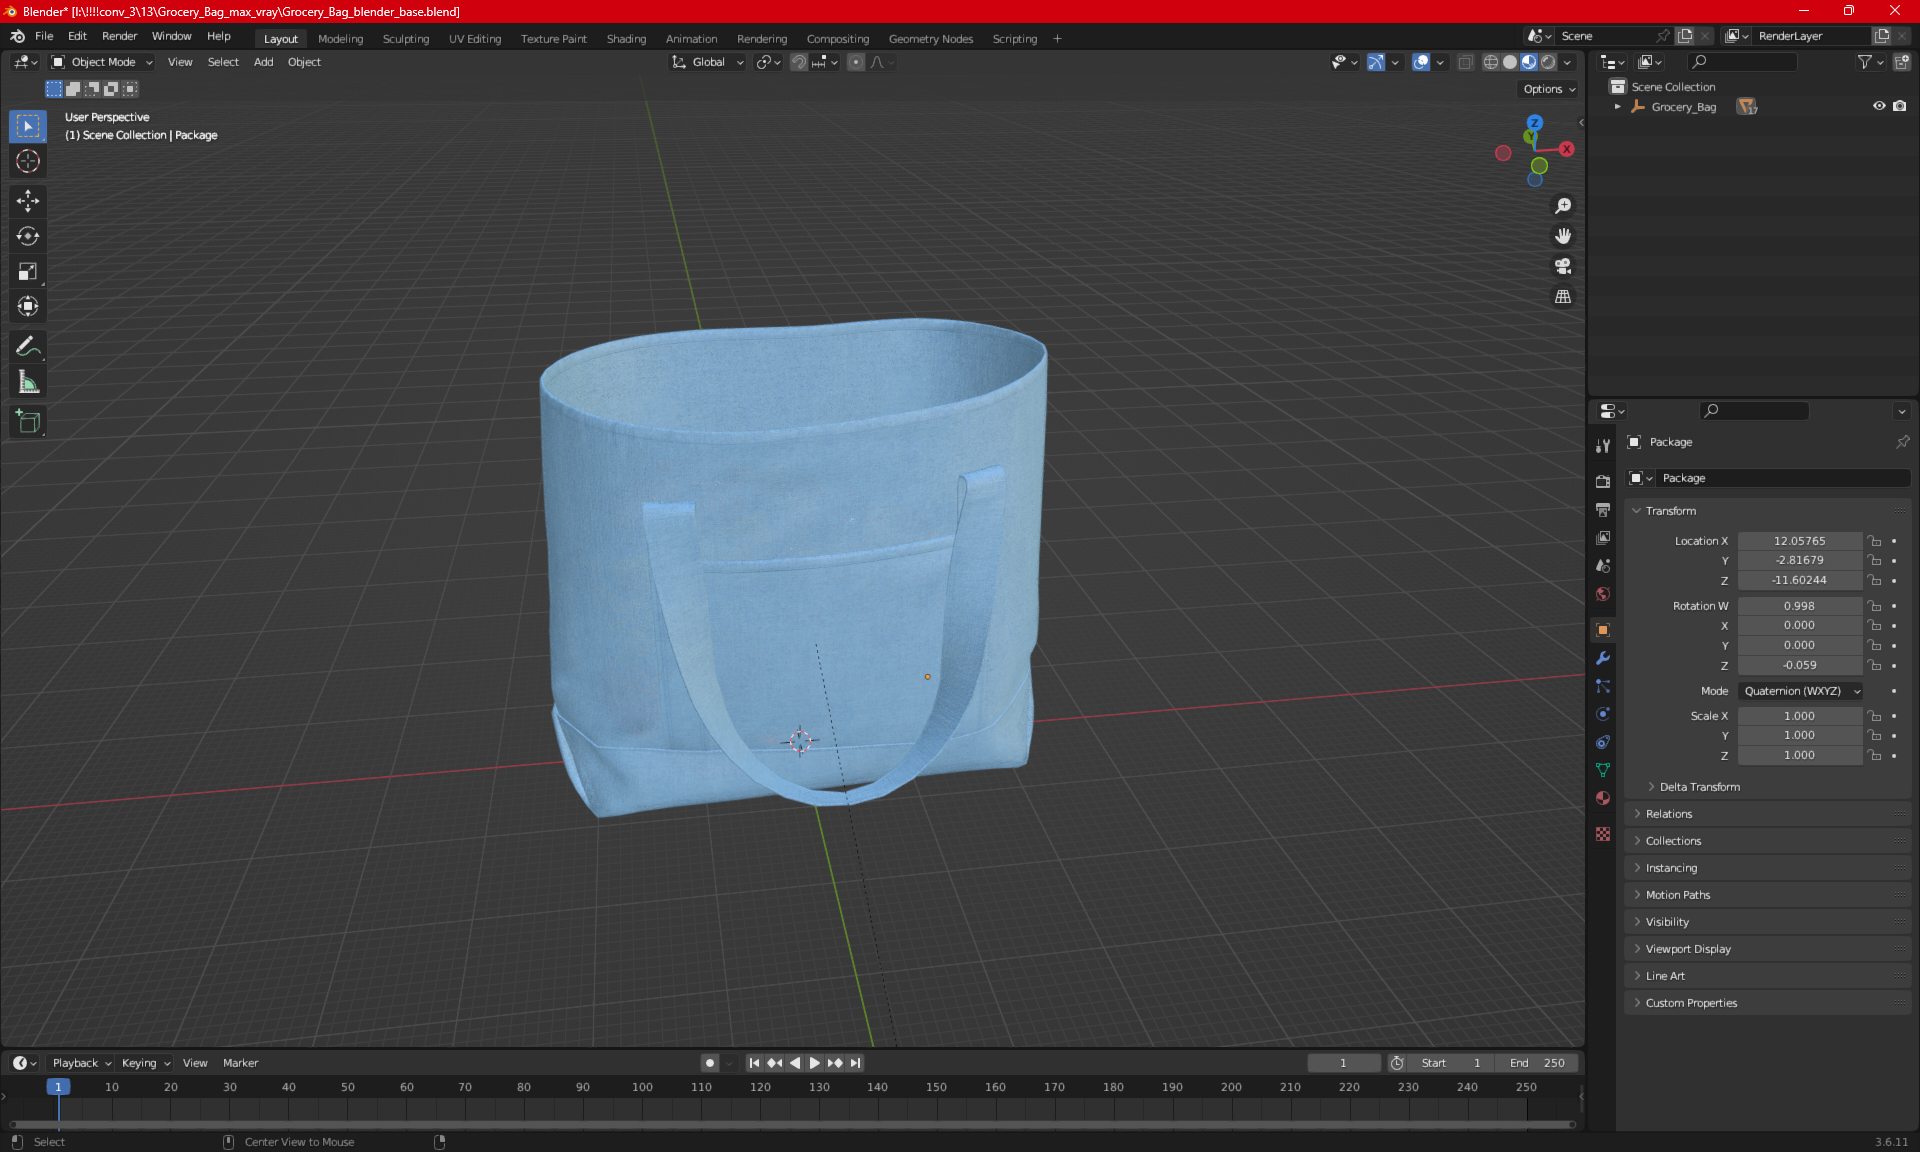Image resolution: width=1920 pixels, height=1152 pixels.
Task: Expand Grocery_Bag in outliner
Action: (x=1617, y=106)
